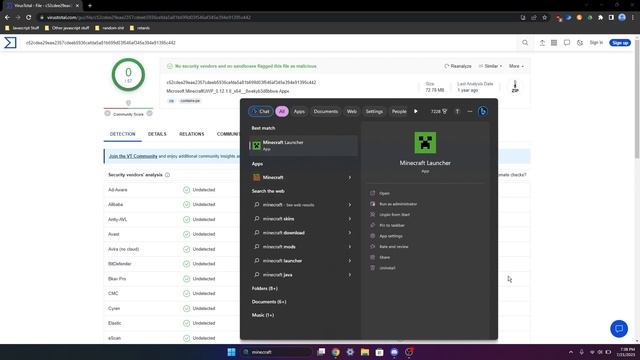Image resolution: width=640 pixels, height=360 pixels.
Task: Open Chrome from the taskbar
Action: tap(336, 352)
